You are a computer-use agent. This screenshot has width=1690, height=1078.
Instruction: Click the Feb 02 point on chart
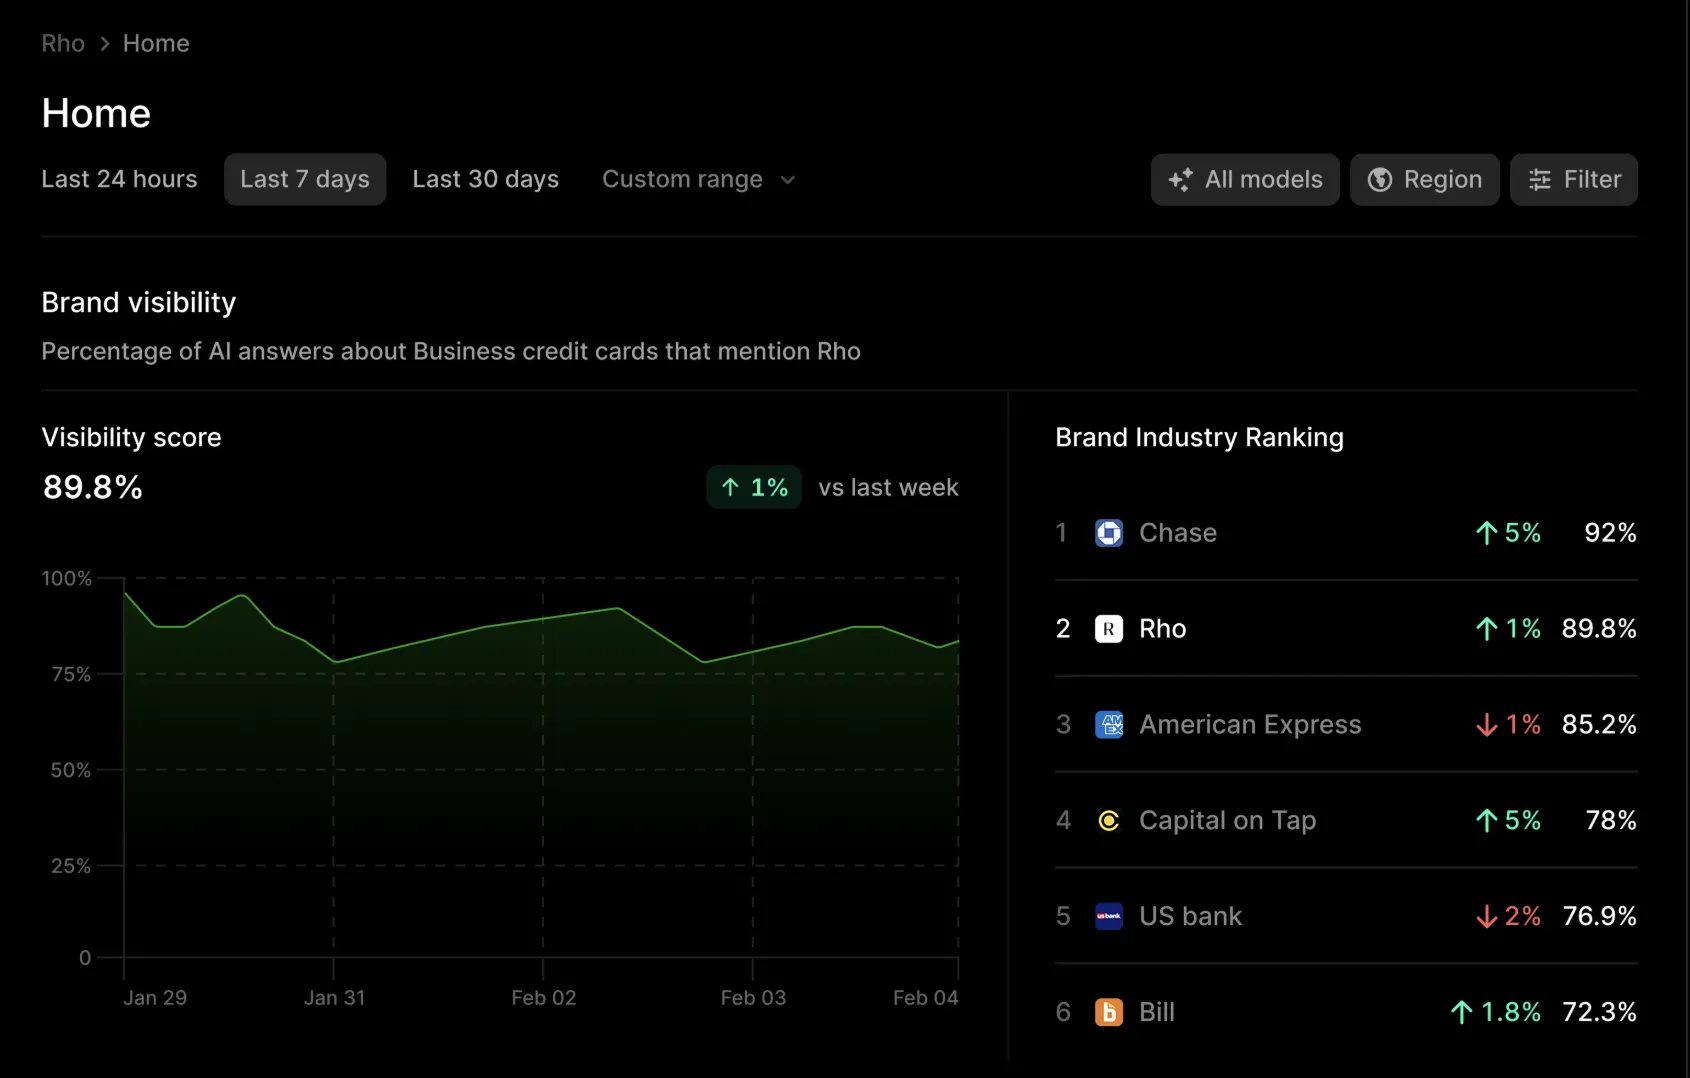(x=543, y=619)
